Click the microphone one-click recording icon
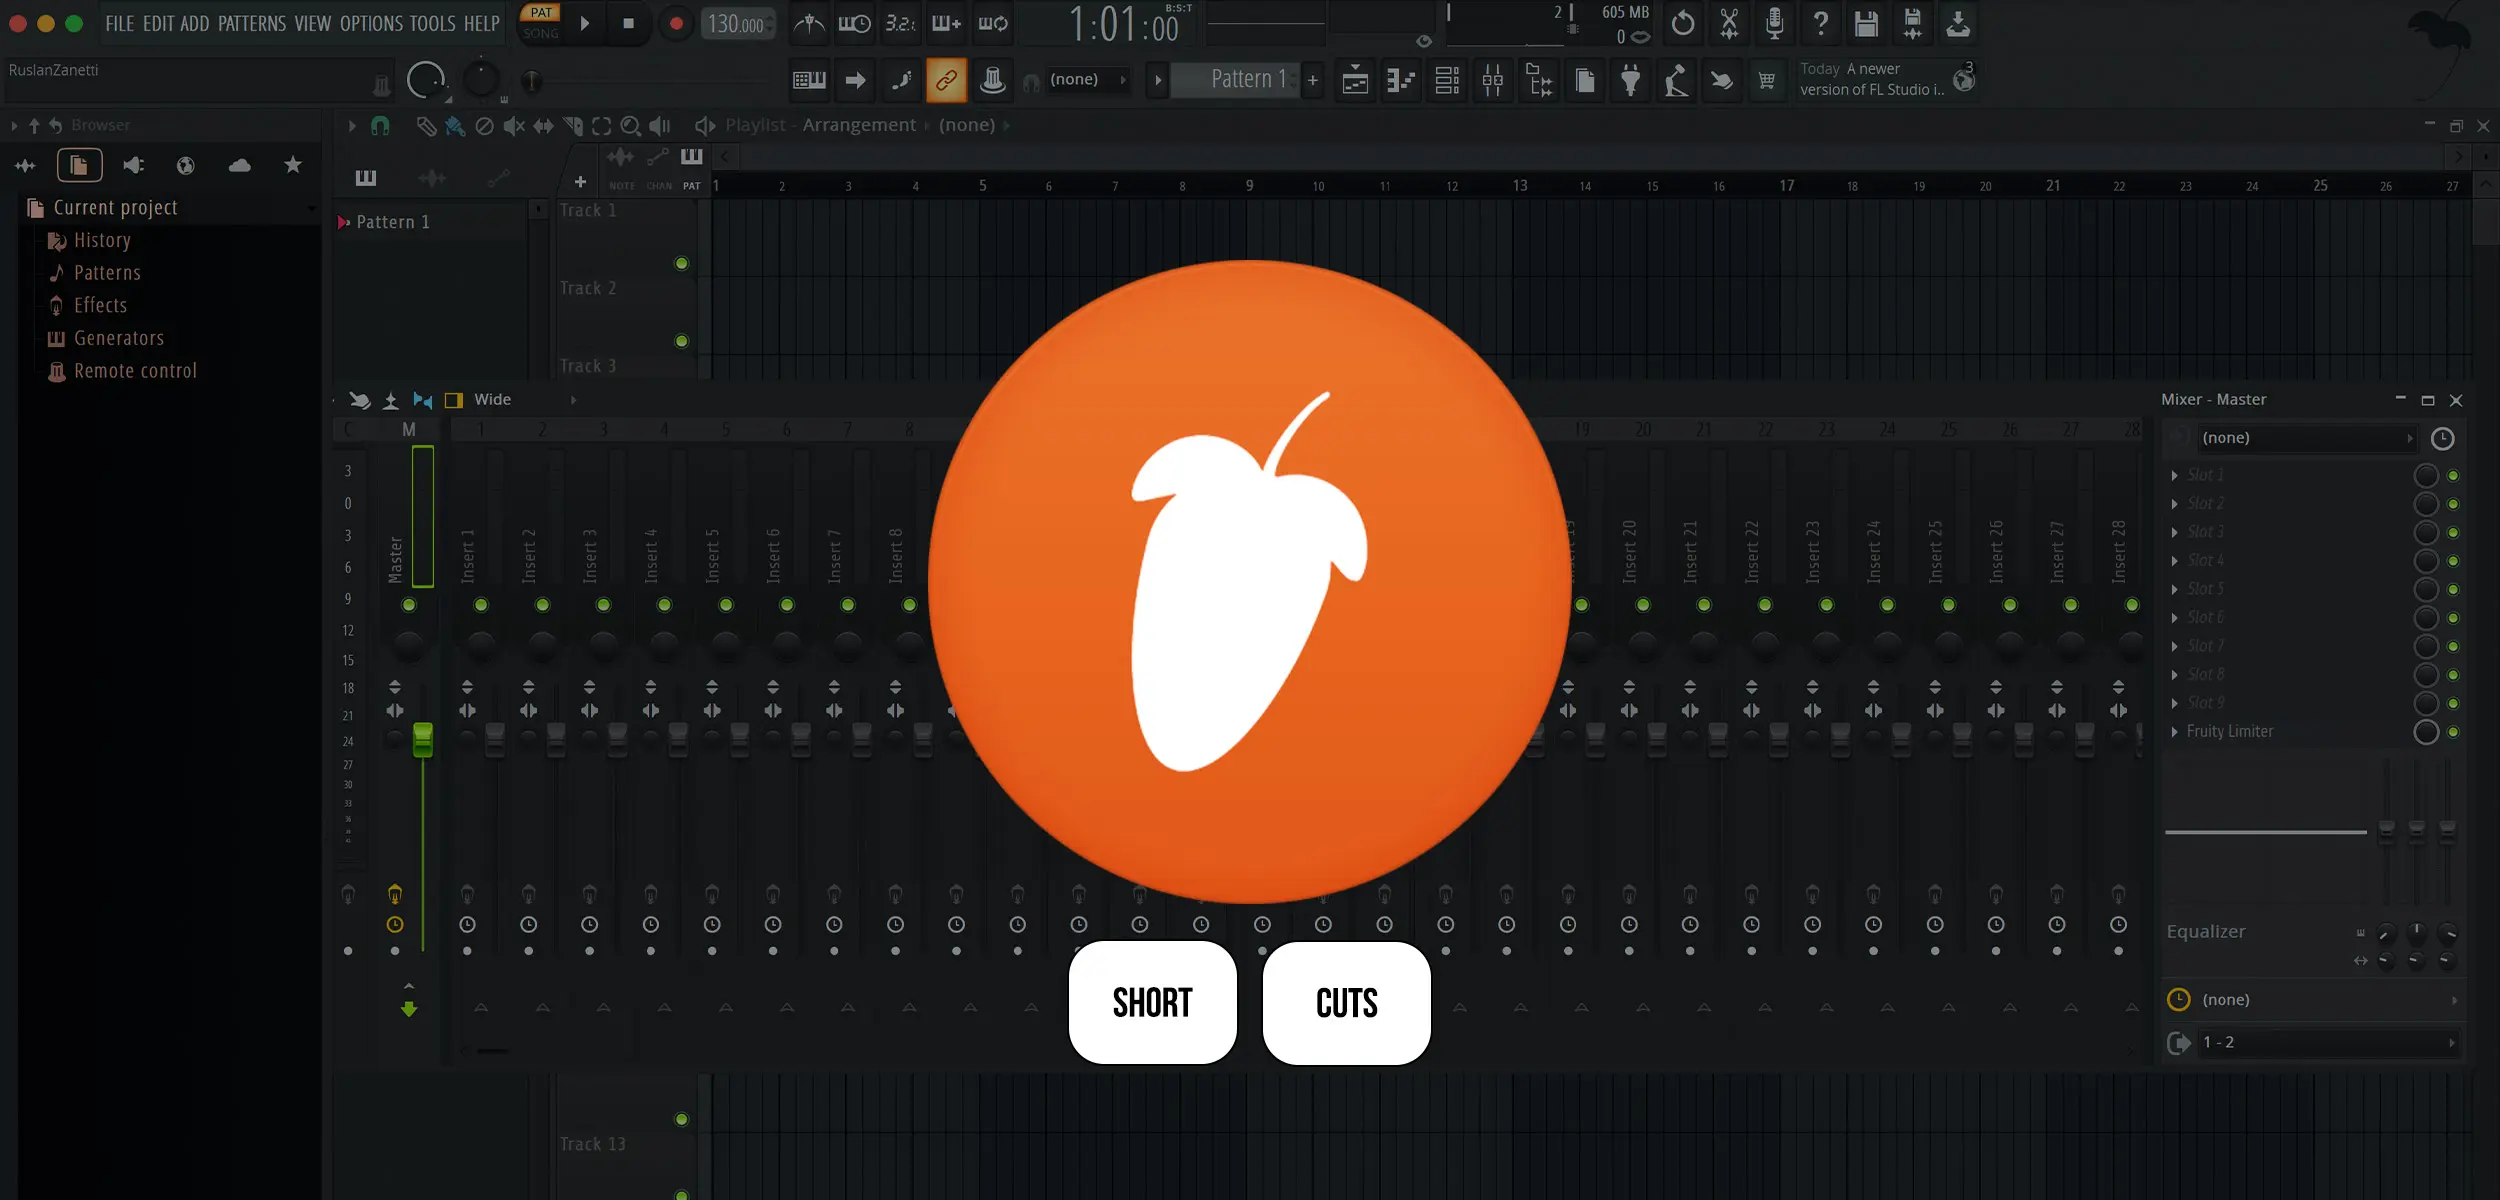Image resolution: width=2500 pixels, height=1200 pixels. click(1775, 23)
